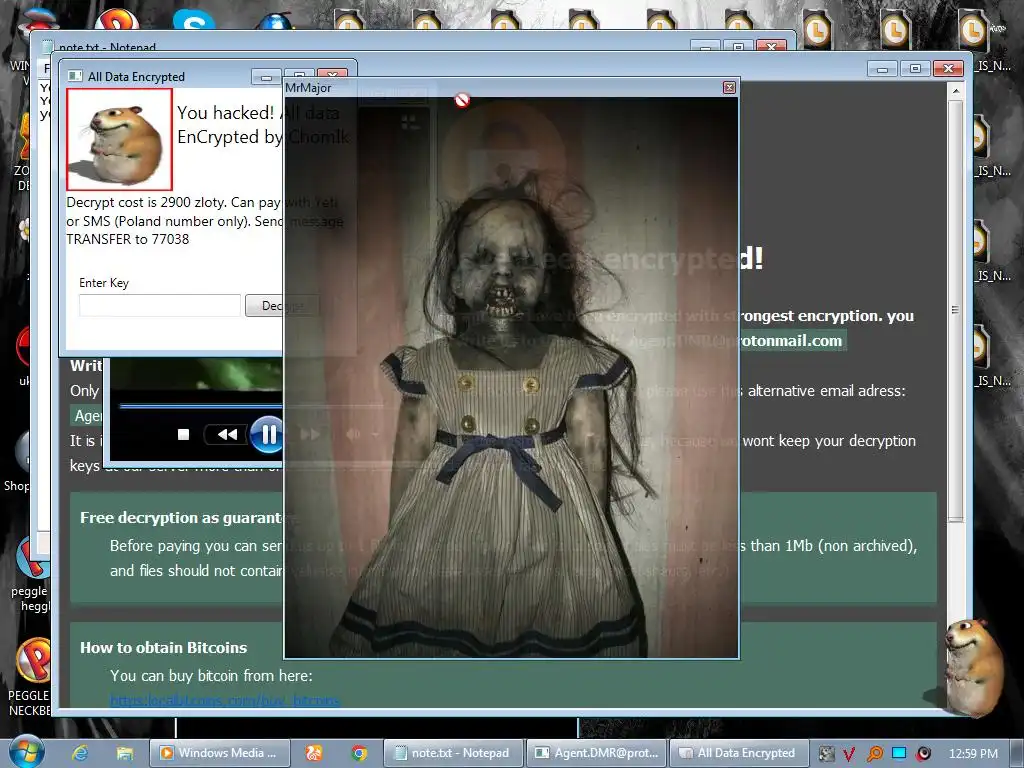The width and height of the screenshot is (1024, 768).
Task: Click the blue monitor tray icon
Action: [899, 753]
